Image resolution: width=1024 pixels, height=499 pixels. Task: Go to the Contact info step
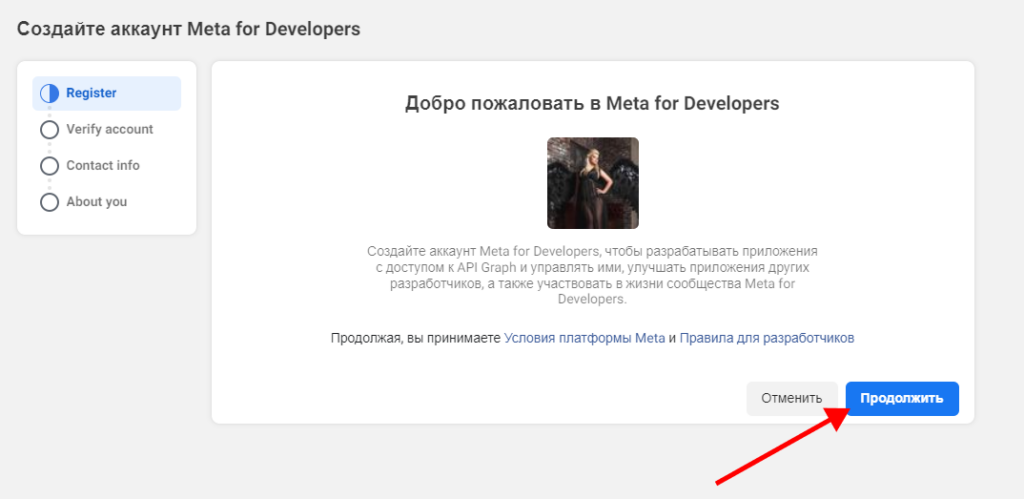pyautogui.click(x=103, y=165)
